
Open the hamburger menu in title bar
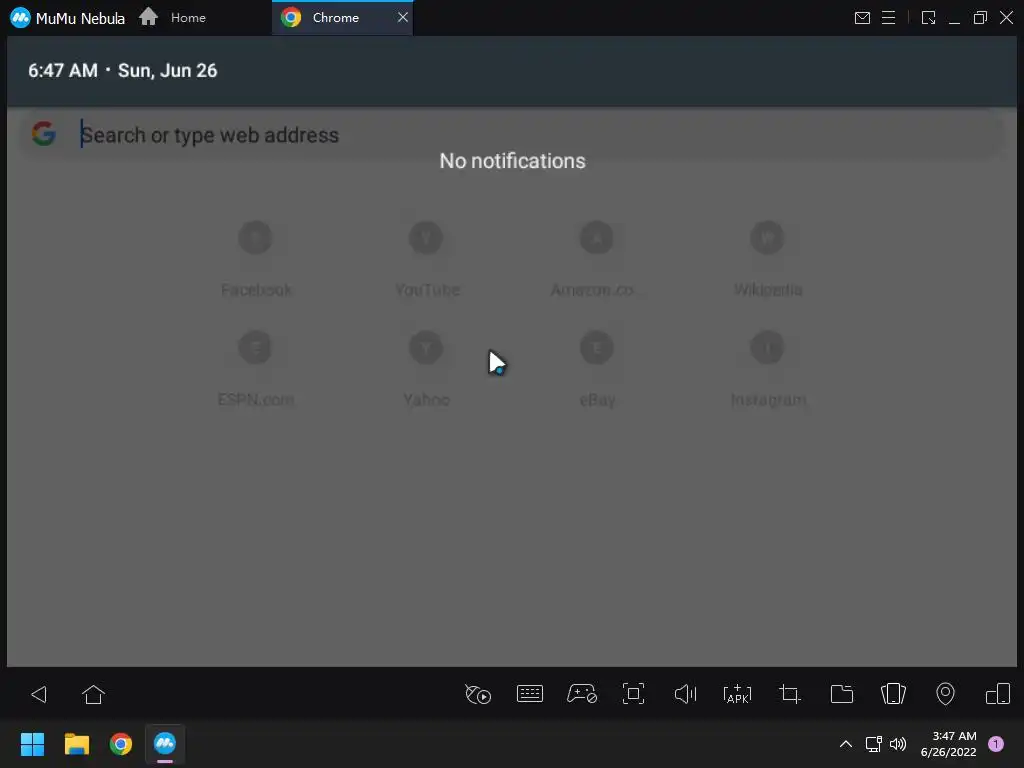click(x=888, y=18)
